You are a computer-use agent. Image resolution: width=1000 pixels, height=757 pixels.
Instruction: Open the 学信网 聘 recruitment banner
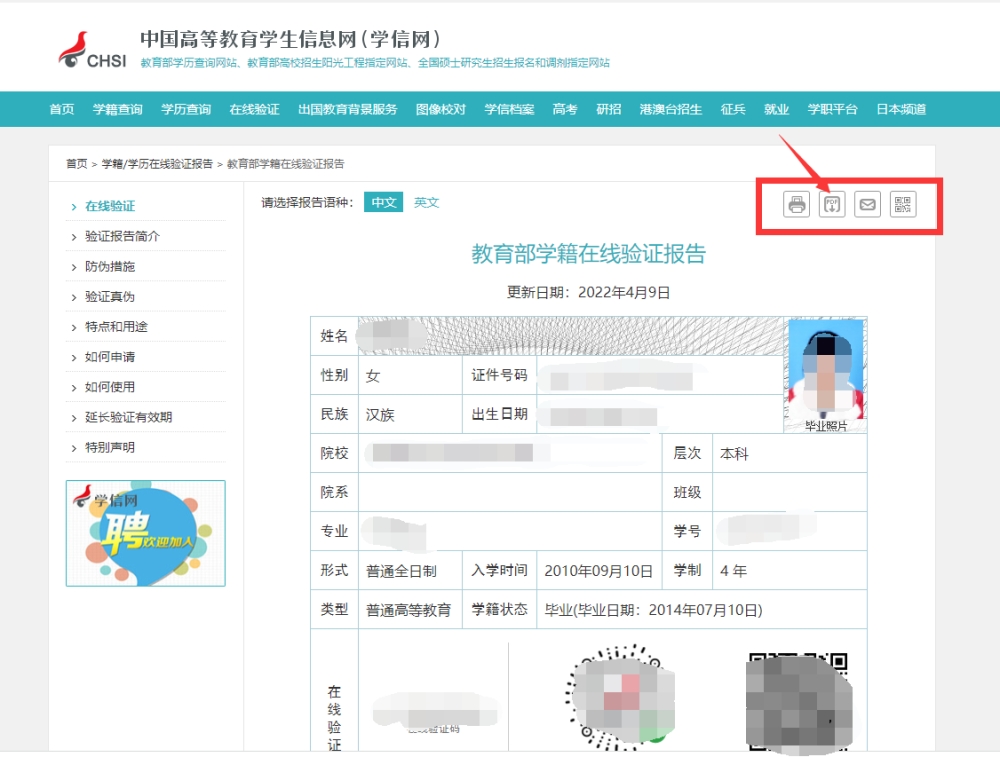point(145,533)
